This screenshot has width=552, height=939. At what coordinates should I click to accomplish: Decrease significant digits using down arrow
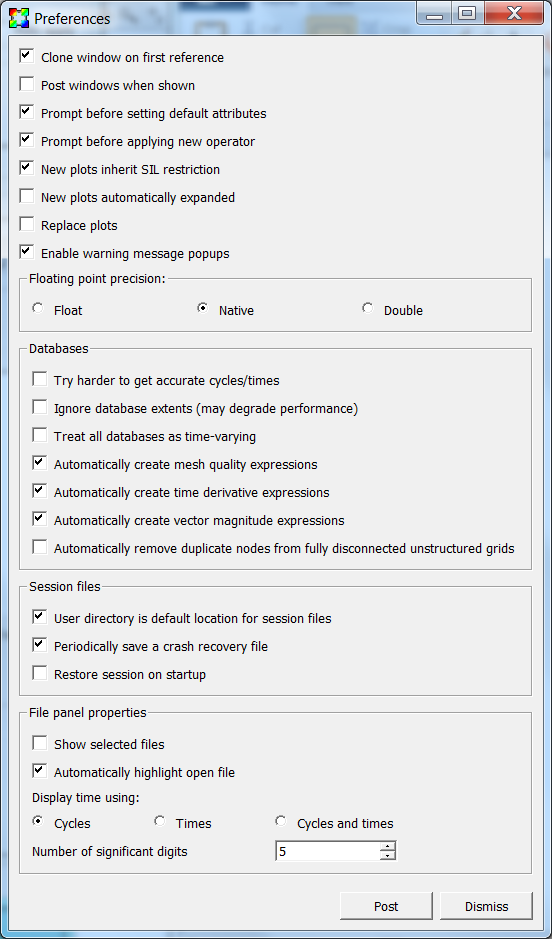(x=388, y=856)
